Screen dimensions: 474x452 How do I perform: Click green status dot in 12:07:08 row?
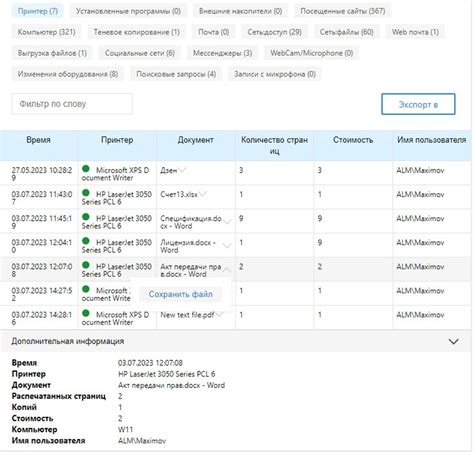tap(86, 265)
